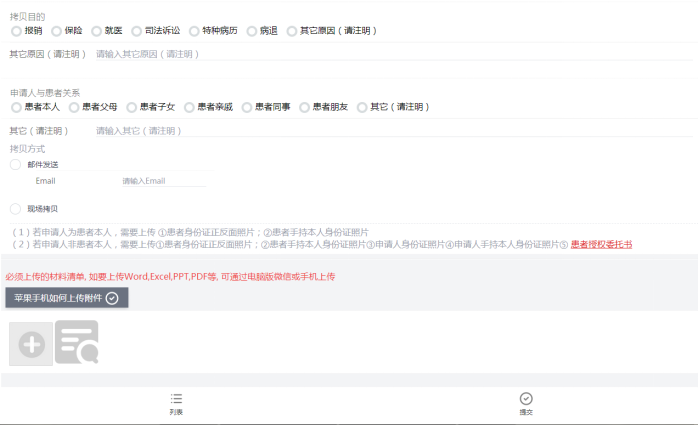
Task: Select 邮件发送 copy method
Action: click(15, 164)
